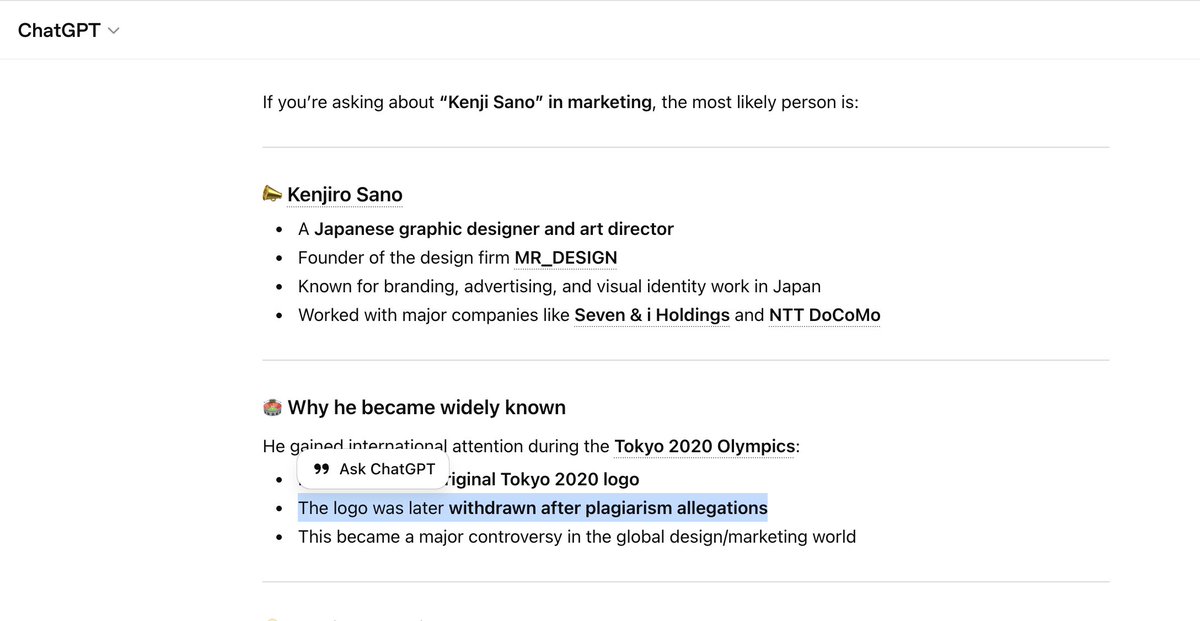Click the quote icon in Ask ChatGPT popup
This screenshot has height=621, width=1200.
coord(321,469)
